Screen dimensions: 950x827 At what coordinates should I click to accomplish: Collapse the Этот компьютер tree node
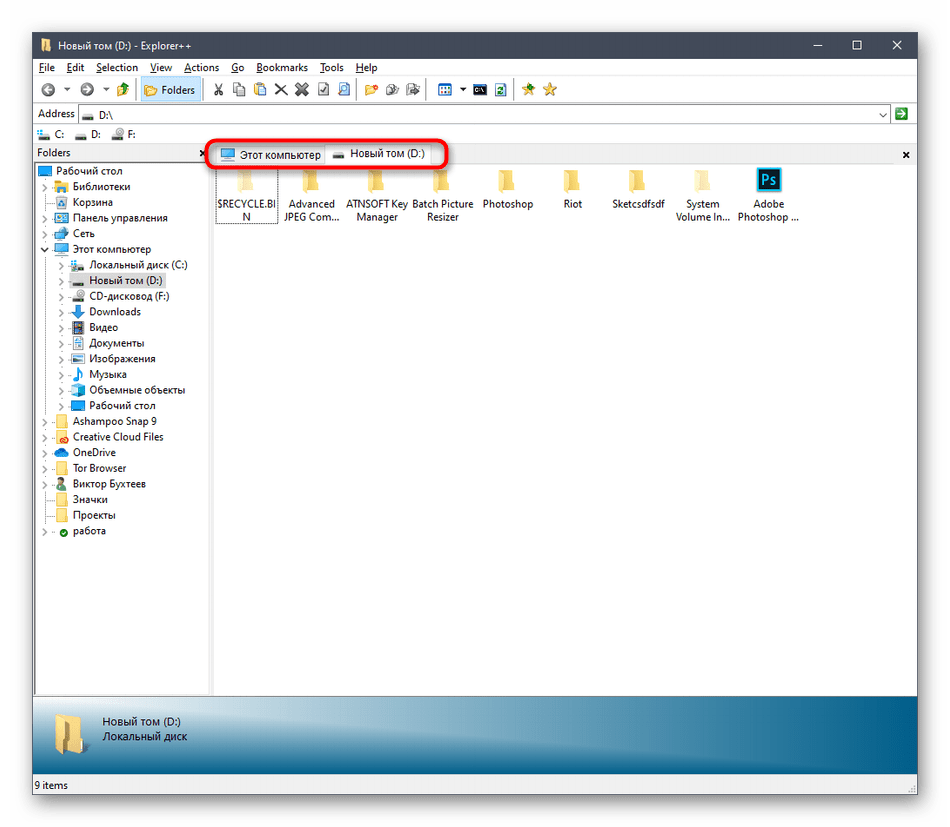(x=44, y=249)
